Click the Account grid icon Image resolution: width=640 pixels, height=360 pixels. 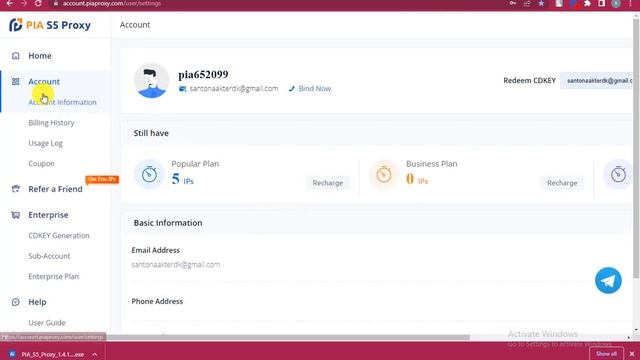(16, 82)
